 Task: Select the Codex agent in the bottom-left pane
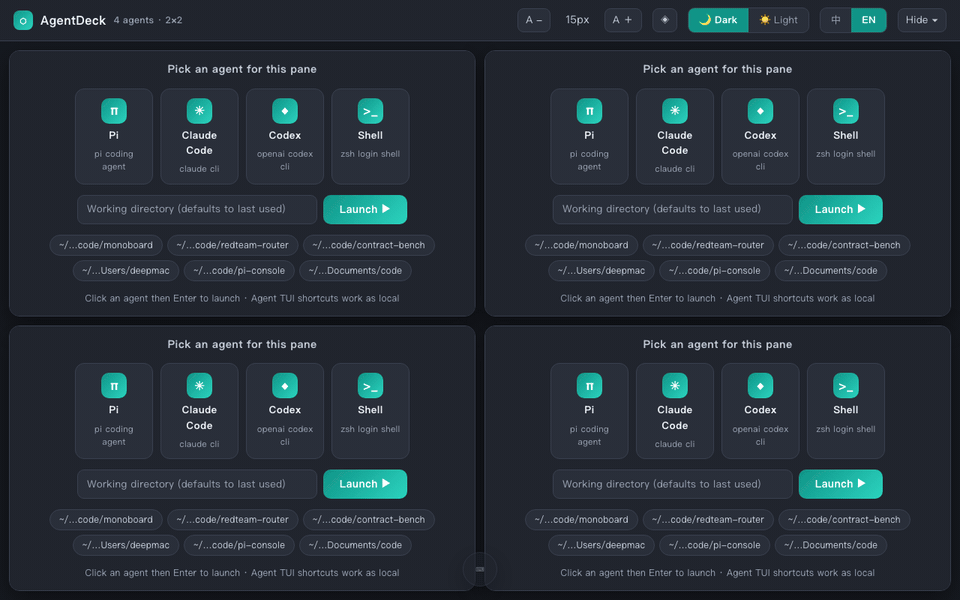coord(285,411)
